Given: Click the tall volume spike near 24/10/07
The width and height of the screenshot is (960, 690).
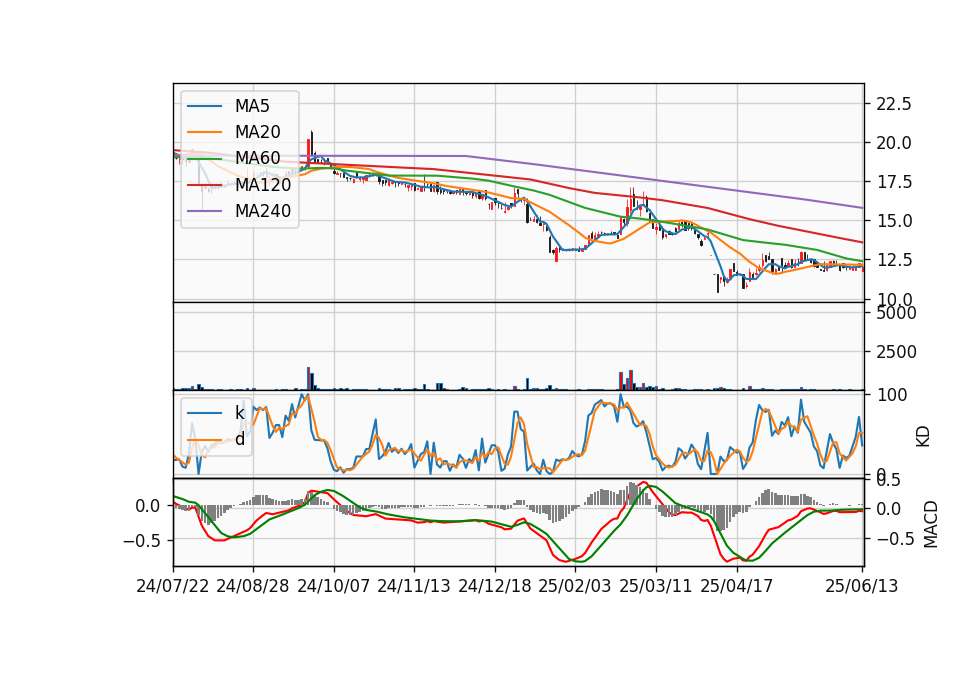Looking at the screenshot, I should coord(309,378).
